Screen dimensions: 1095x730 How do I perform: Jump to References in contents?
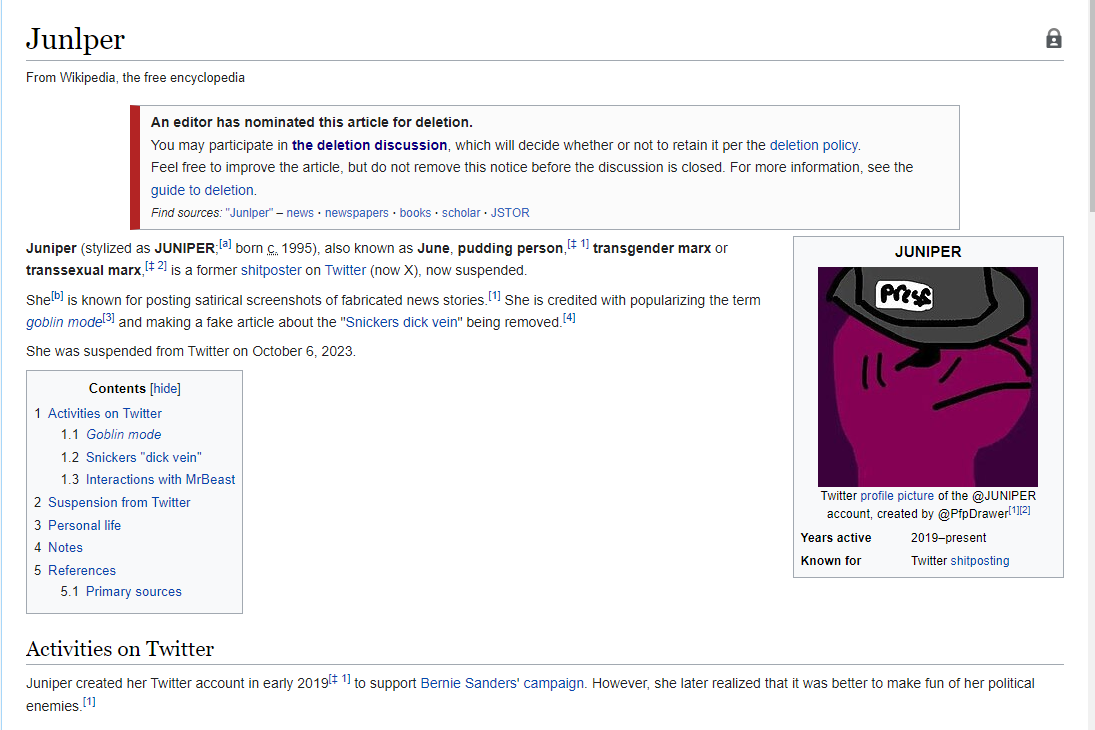click(x=82, y=571)
